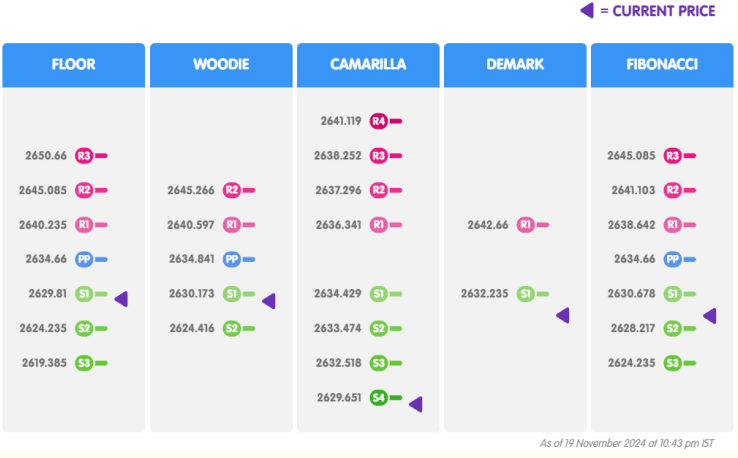This screenshot has height=458, width=738.
Task: Click the Floor R2 value 2645.085
Action: tap(43, 190)
